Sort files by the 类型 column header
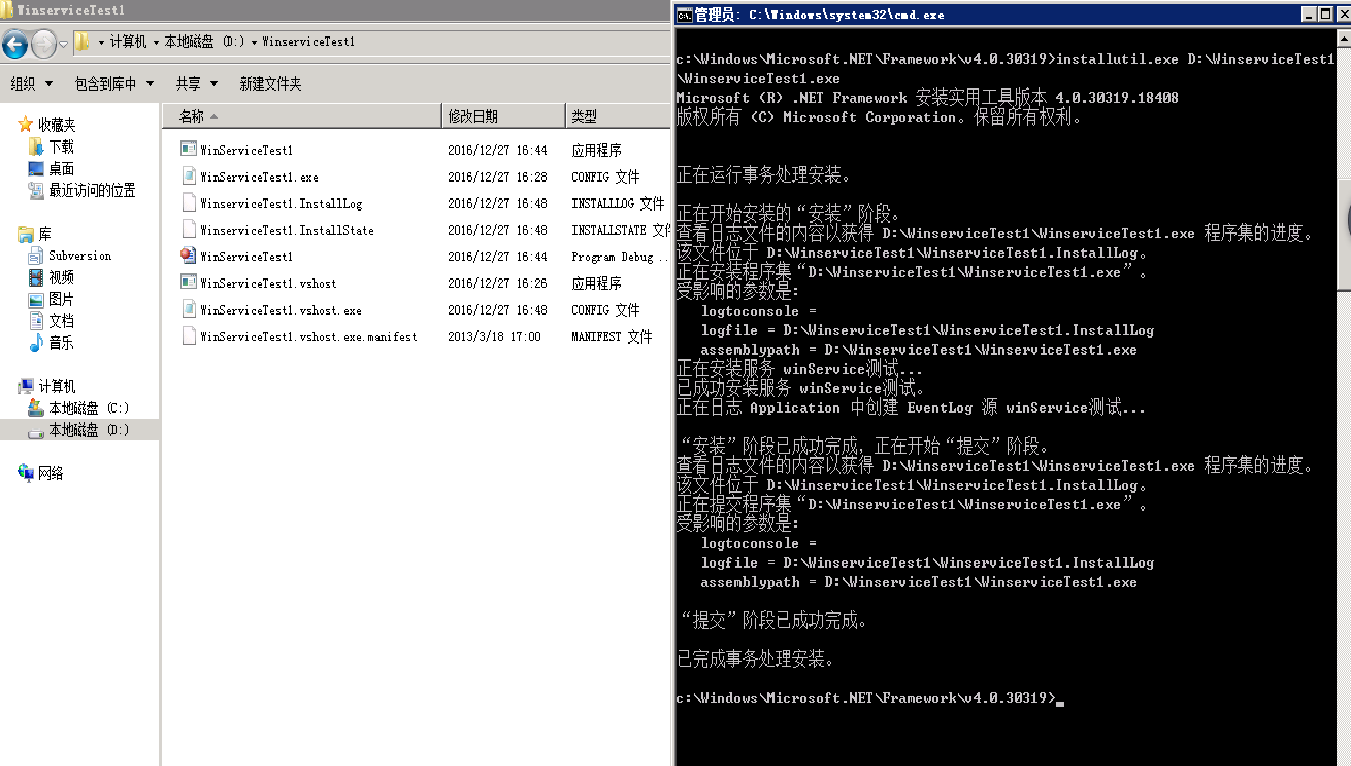The width and height of the screenshot is (1351, 766). pos(617,116)
